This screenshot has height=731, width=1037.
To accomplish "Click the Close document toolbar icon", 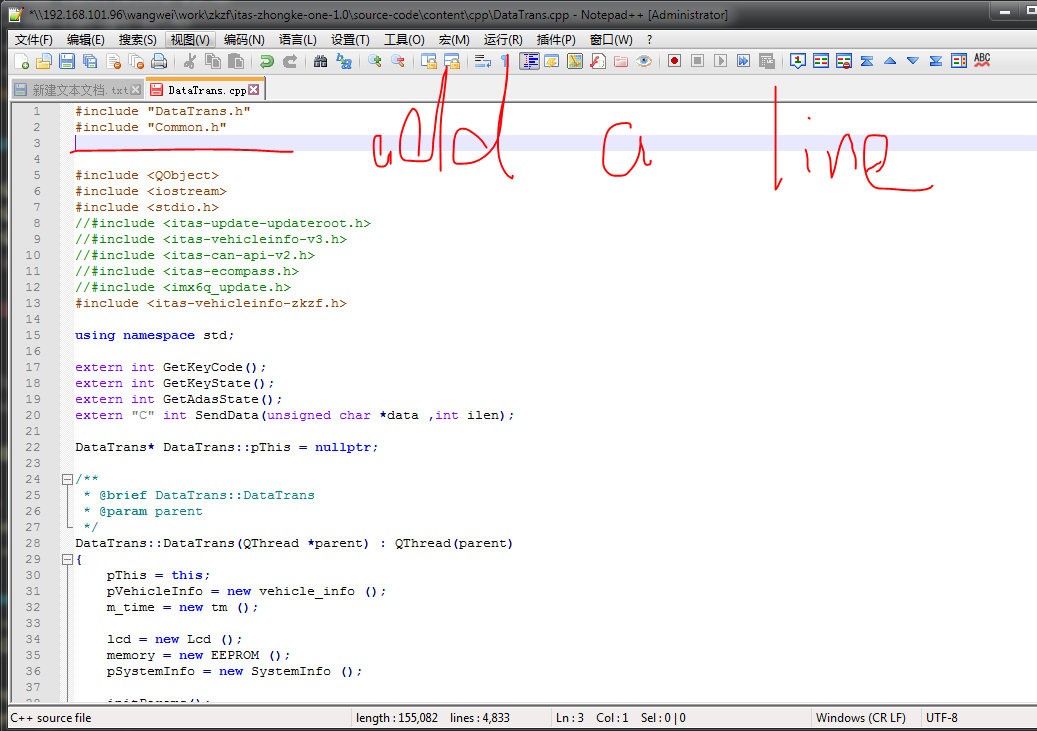I will tap(113, 62).
